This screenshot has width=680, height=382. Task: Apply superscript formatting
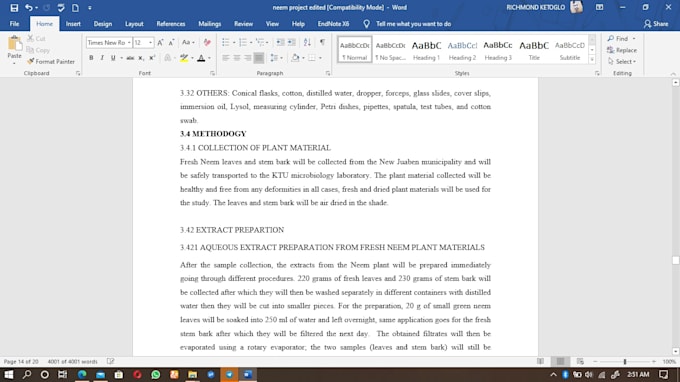(152, 58)
